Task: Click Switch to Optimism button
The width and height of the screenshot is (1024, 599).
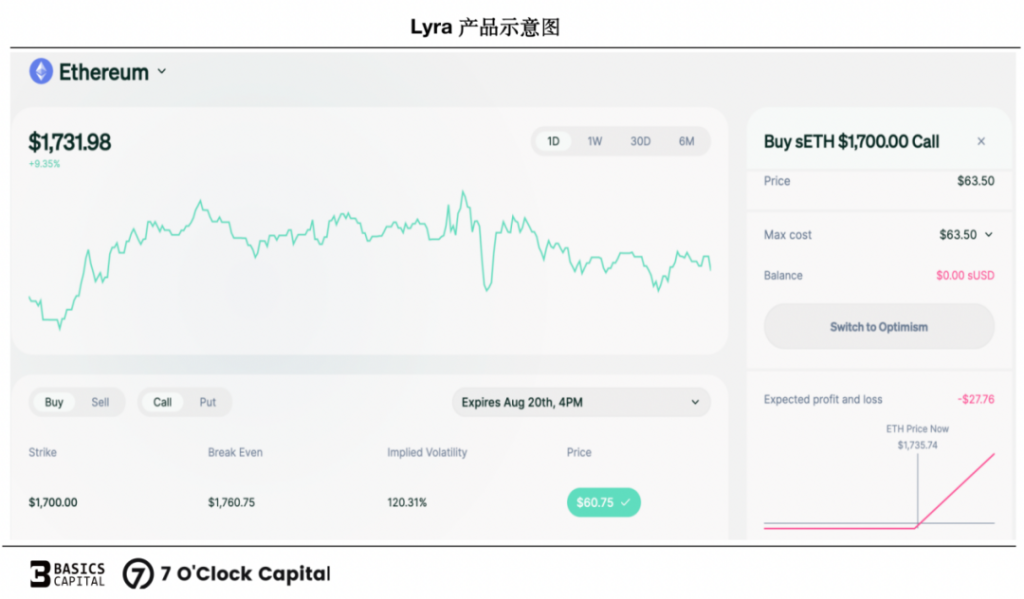Action: click(879, 327)
